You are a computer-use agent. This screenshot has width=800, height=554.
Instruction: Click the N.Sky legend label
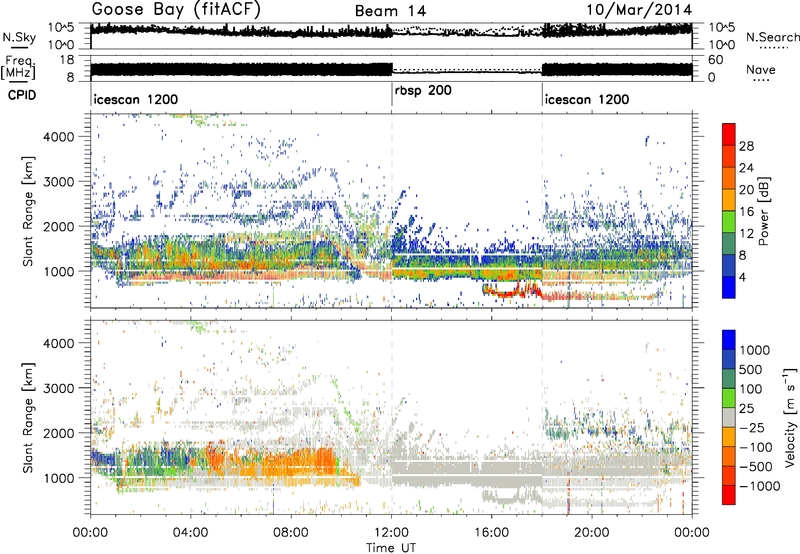tap(19, 37)
